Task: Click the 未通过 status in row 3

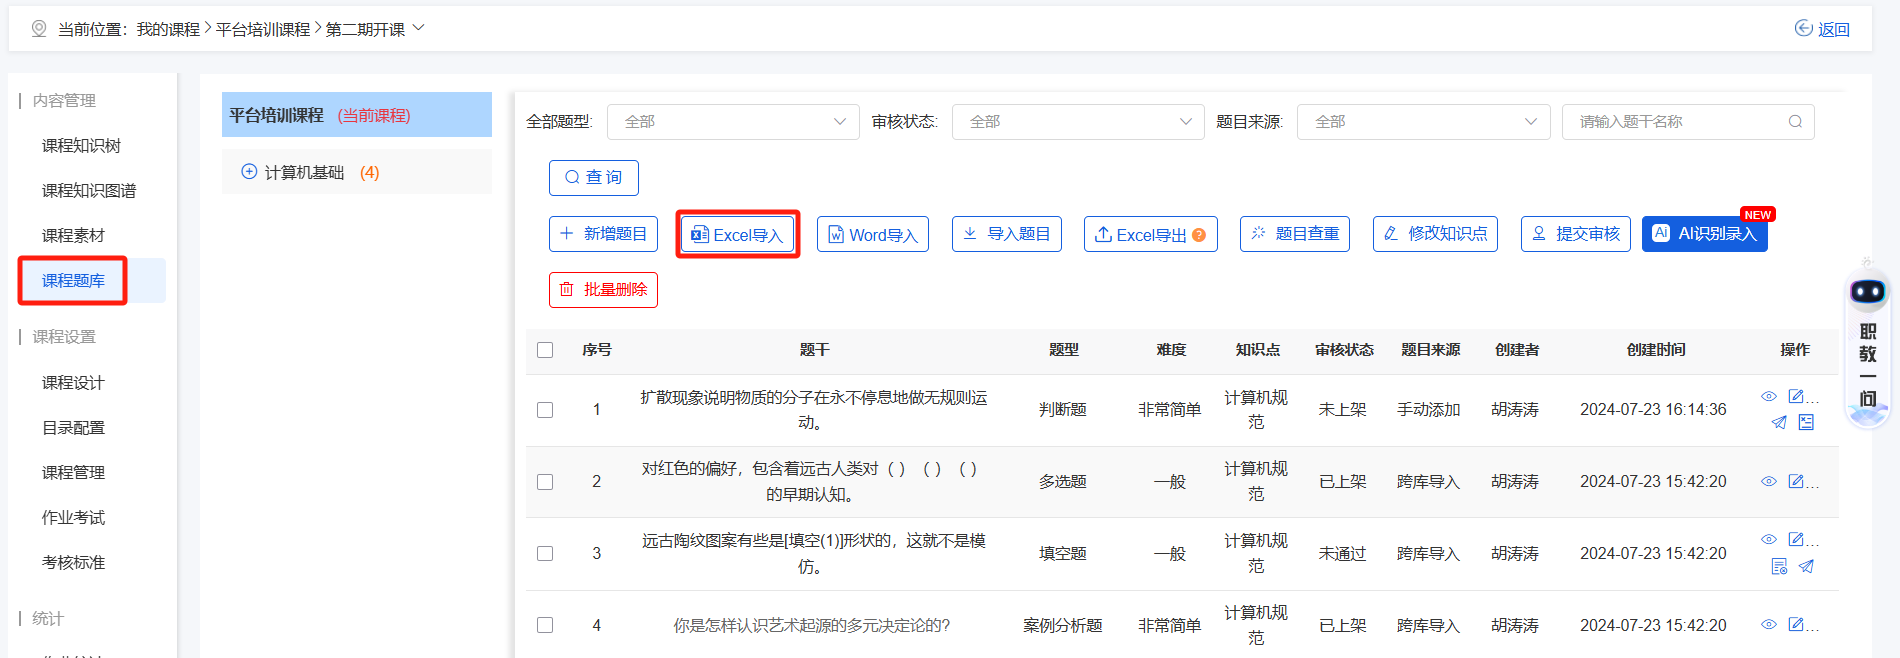Action: coord(1343,554)
